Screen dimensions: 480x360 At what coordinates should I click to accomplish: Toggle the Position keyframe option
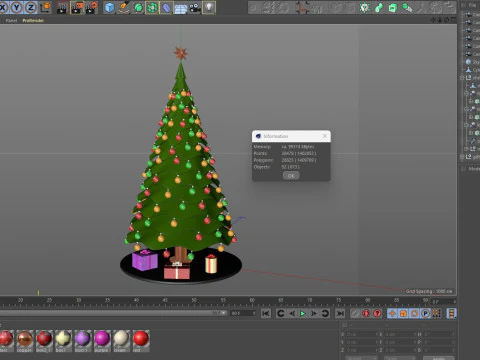[x=392, y=313]
